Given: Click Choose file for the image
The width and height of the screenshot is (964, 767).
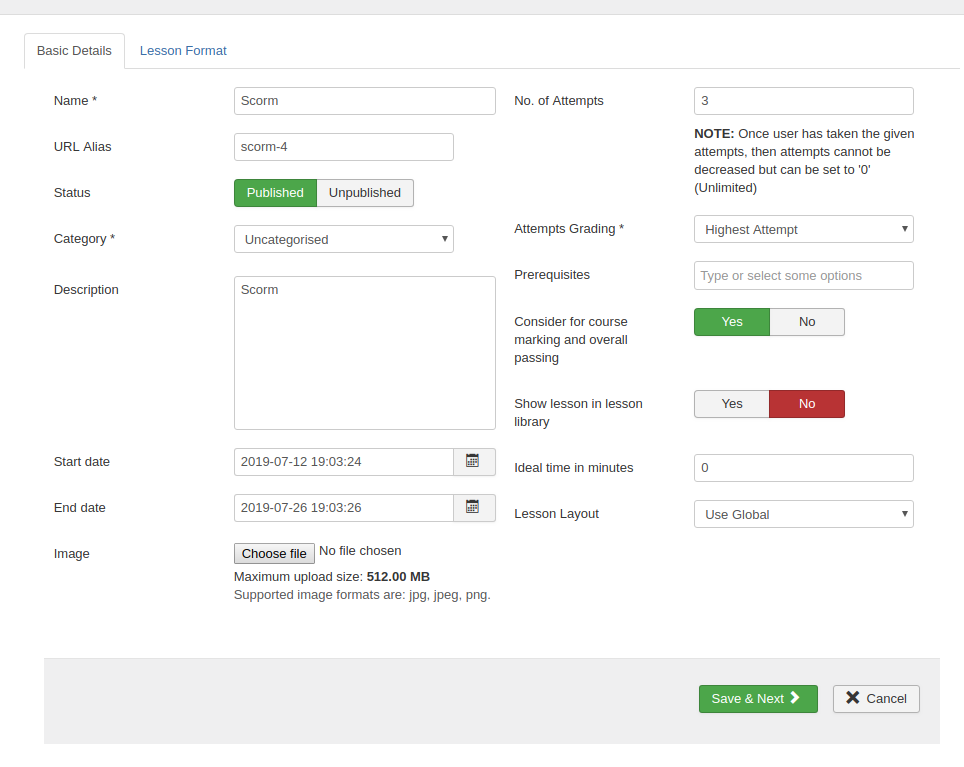Looking at the screenshot, I should [274, 554].
